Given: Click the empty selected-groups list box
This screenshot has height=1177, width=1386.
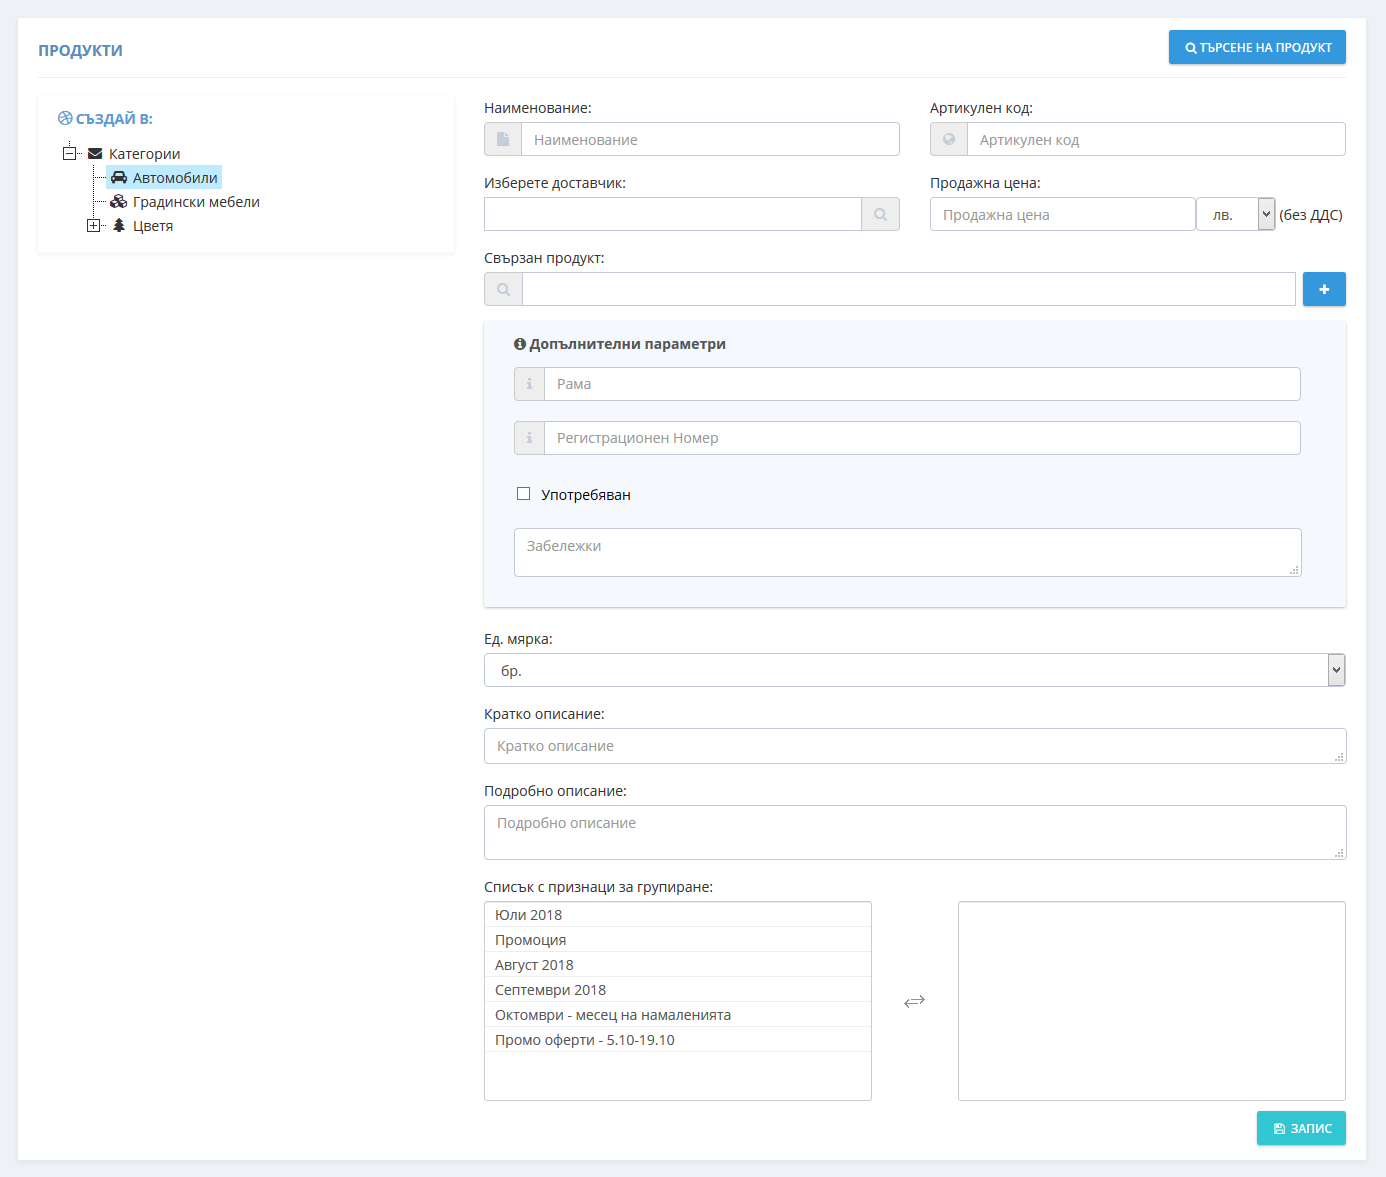Looking at the screenshot, I should tap(1152, 1001).
